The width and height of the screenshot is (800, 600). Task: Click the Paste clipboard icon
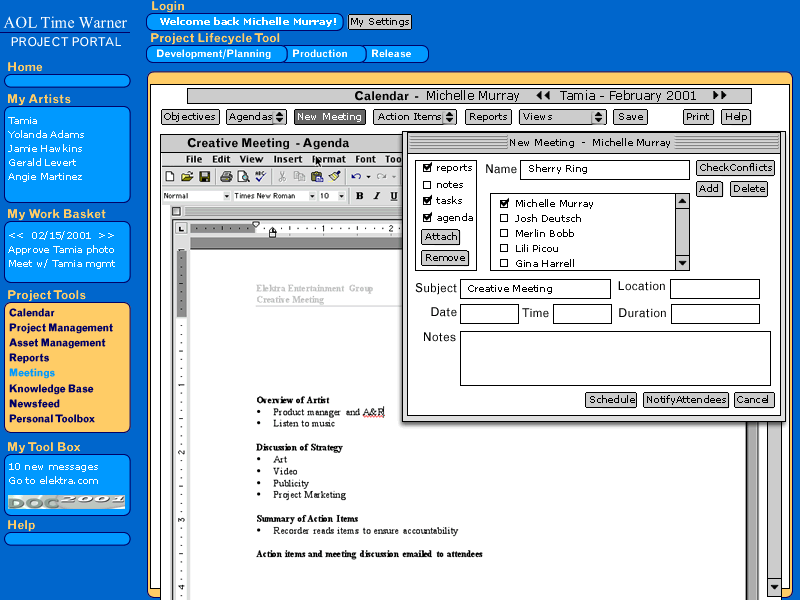pyautogui.click(x=317, y=177)
